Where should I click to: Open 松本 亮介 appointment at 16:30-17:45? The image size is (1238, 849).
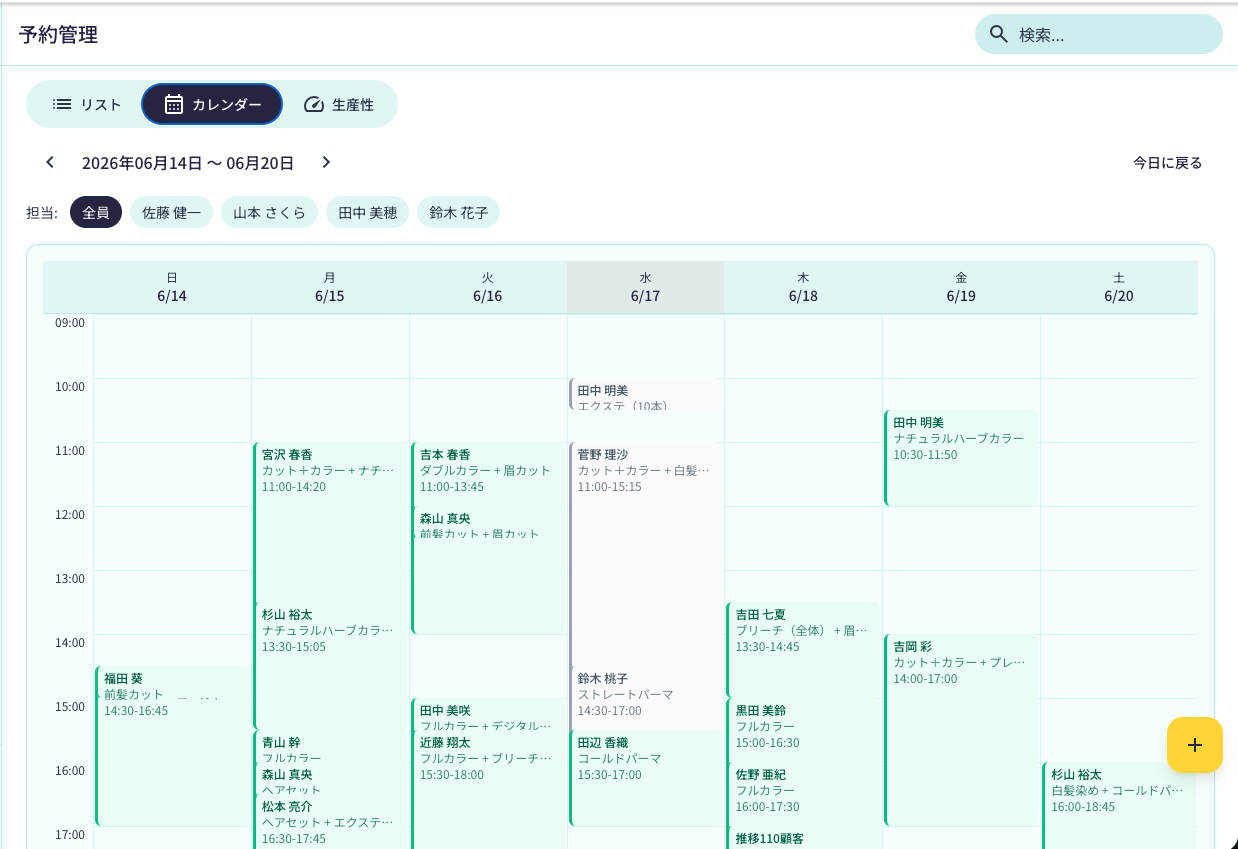pyautogui.click(x=330, y=822)
